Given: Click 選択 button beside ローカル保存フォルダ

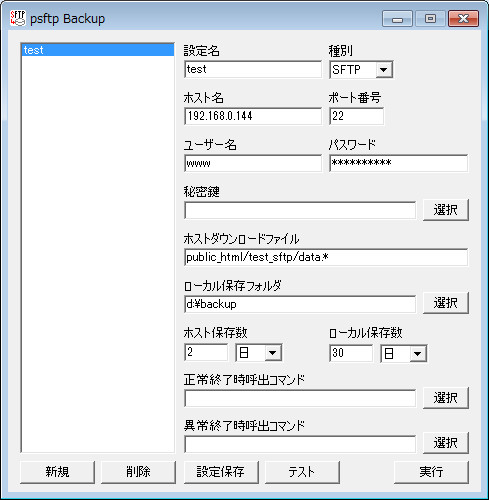Looking at the screenshot, I should 446,303.
